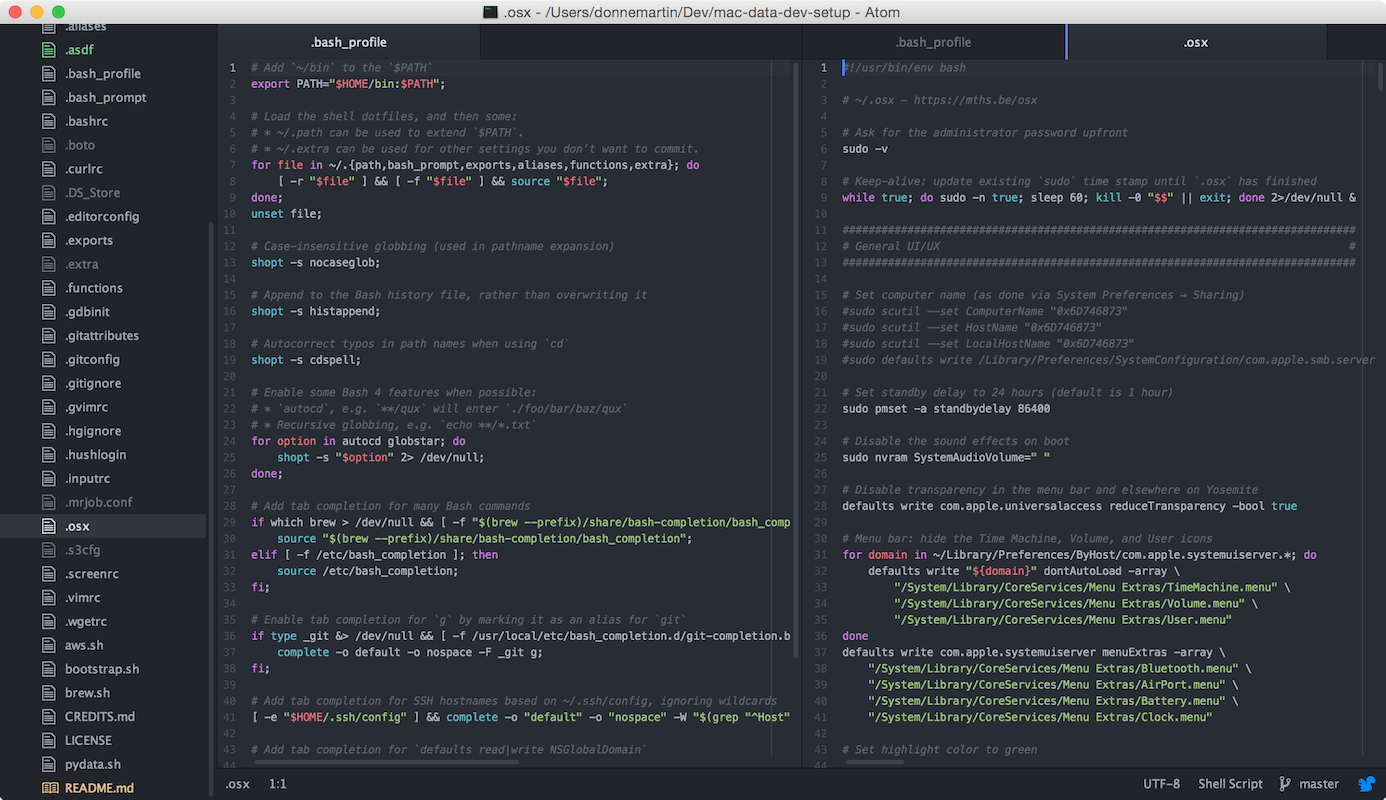Select the .bash_profile tab in right pane
The image size is (1386, 800).
click(933, 42)
